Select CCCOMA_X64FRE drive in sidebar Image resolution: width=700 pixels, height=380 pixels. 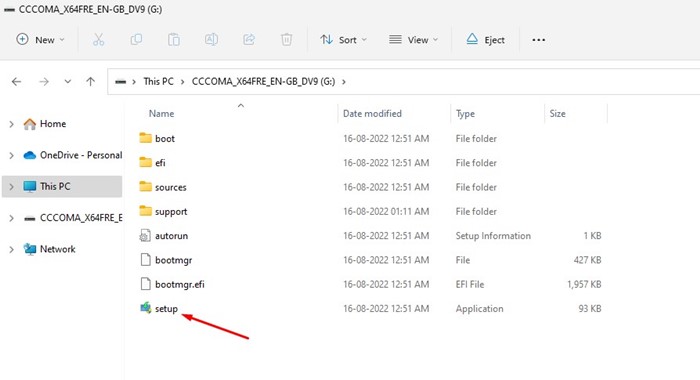tap(81, 217)
